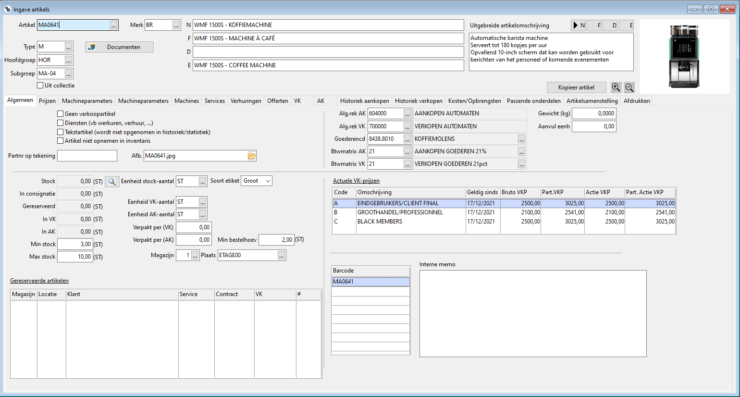Select barcode entry MA0641
The image size is (740, 397).
[x=370, y=282]
